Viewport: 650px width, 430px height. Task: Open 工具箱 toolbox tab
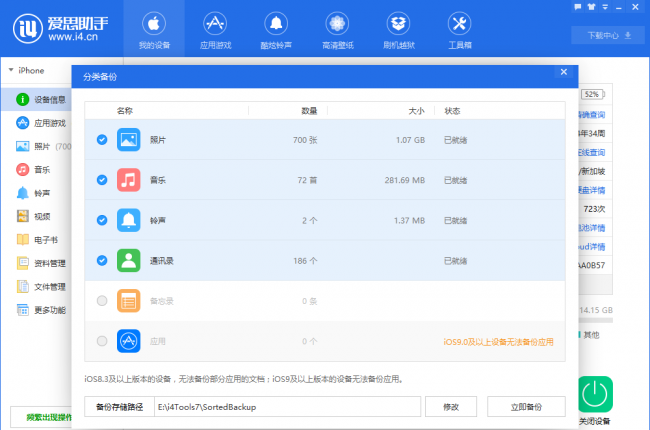pos(459,29)
